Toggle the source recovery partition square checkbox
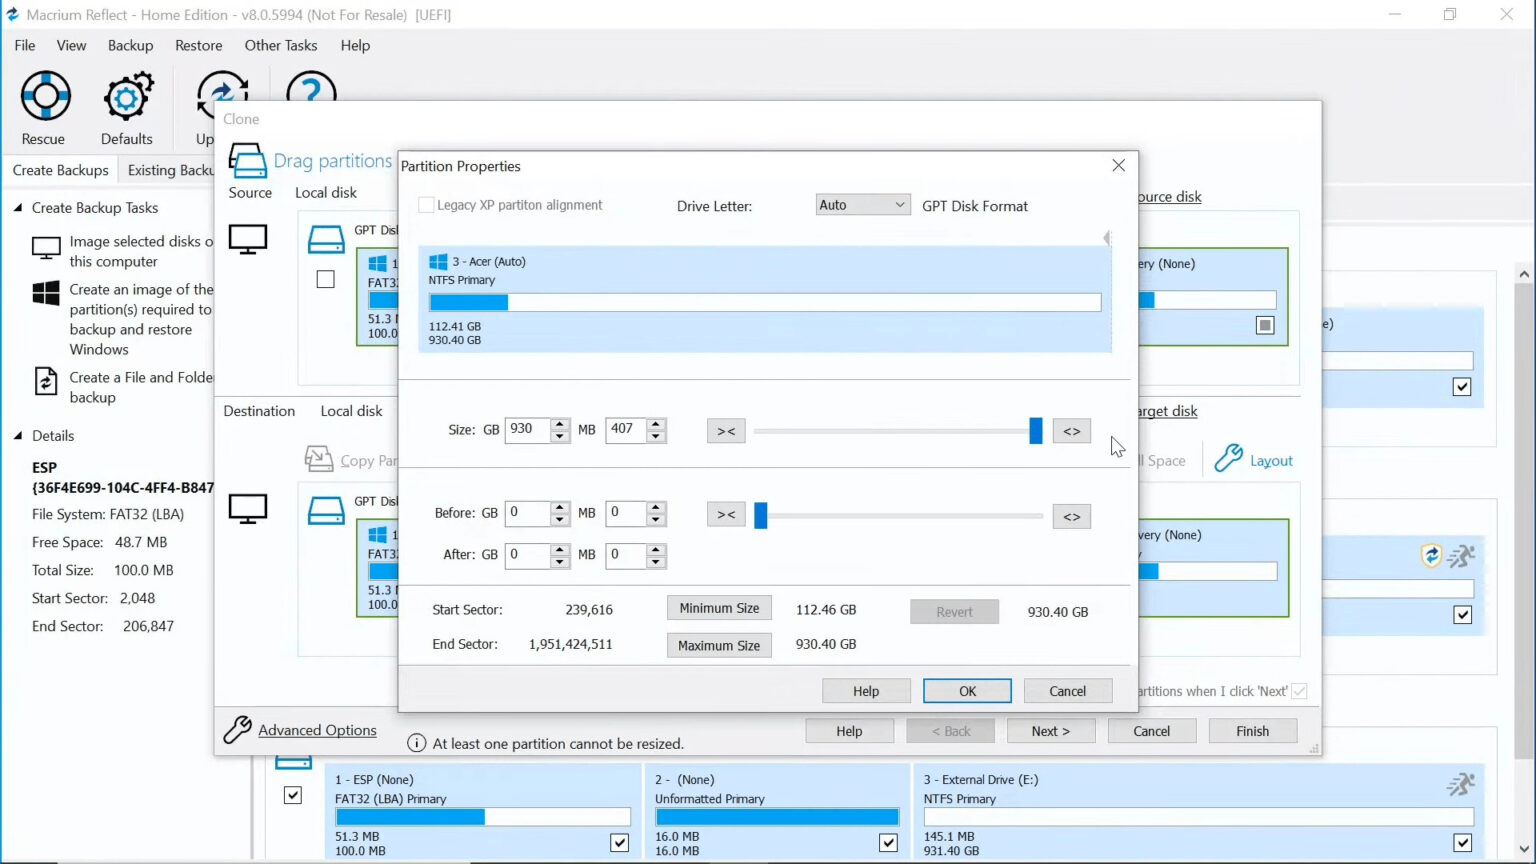The width and height of the screenshot is (1536, 864). pos(1265,325)
